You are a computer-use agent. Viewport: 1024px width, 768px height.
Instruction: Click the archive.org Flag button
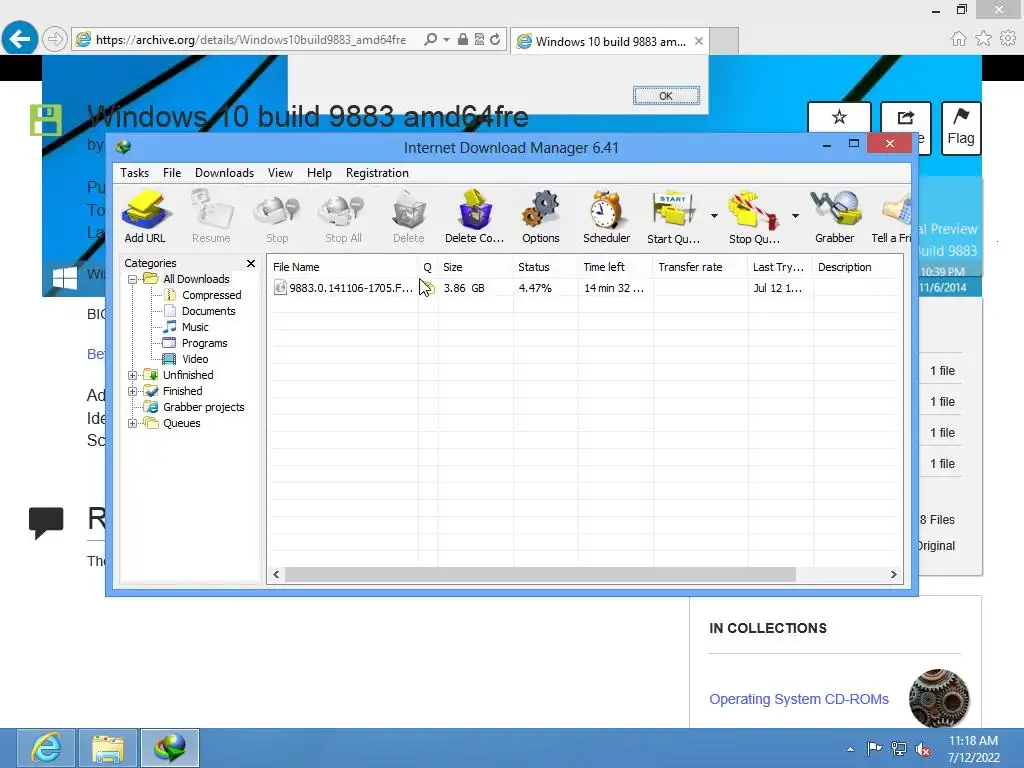pyautogui.click(x=961, y=128)
